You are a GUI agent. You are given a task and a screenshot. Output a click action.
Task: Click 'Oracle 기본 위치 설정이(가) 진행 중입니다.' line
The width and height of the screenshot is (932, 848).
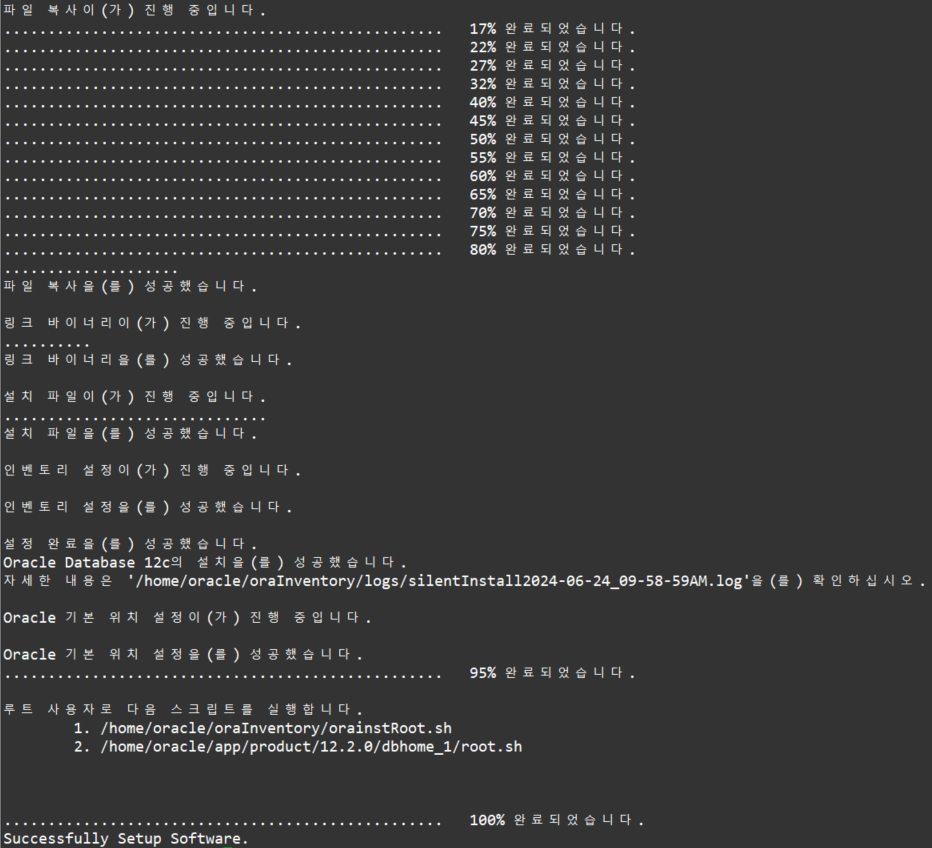187,618
